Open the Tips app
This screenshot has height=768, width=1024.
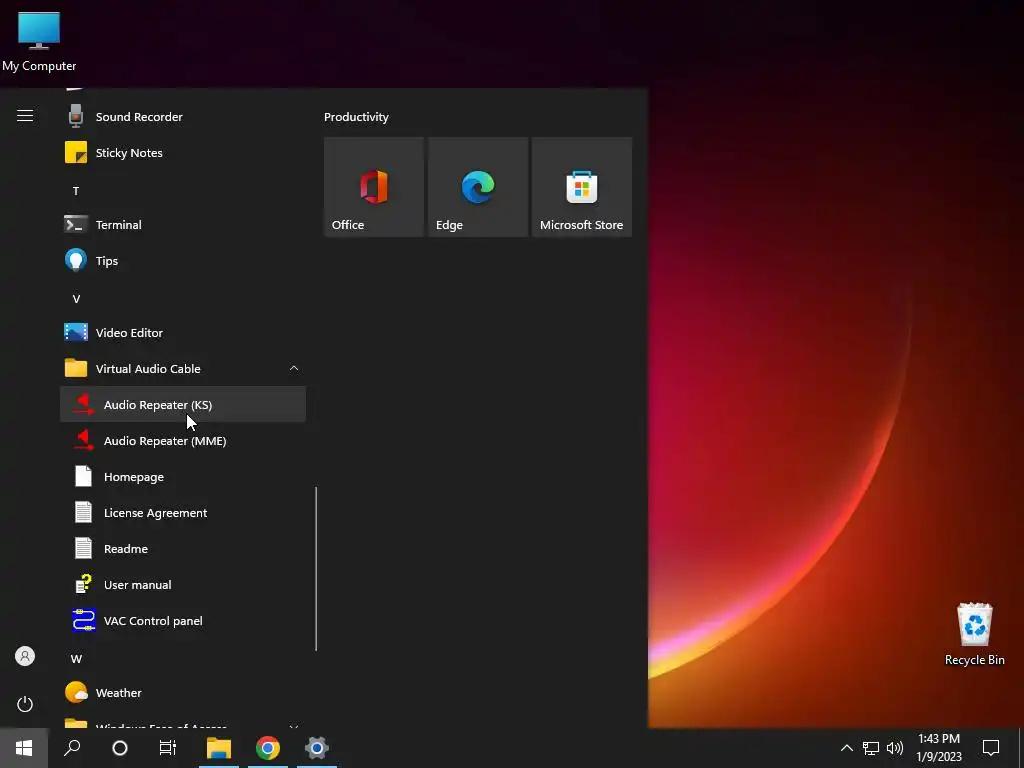(183, 261)
